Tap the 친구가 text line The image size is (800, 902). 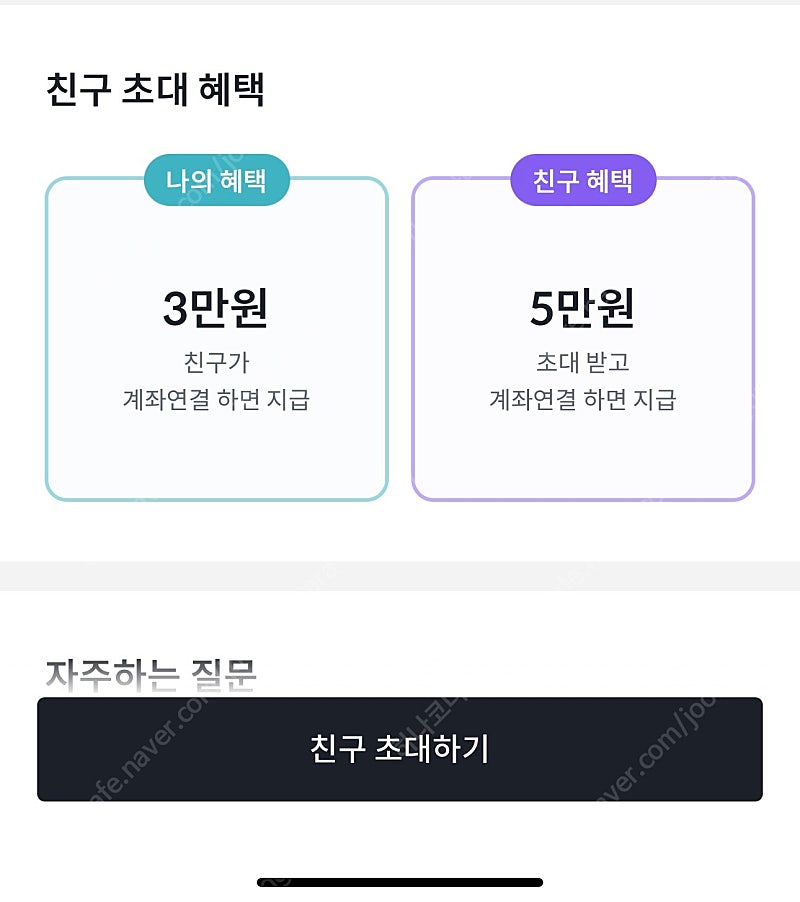pos(217,362)
